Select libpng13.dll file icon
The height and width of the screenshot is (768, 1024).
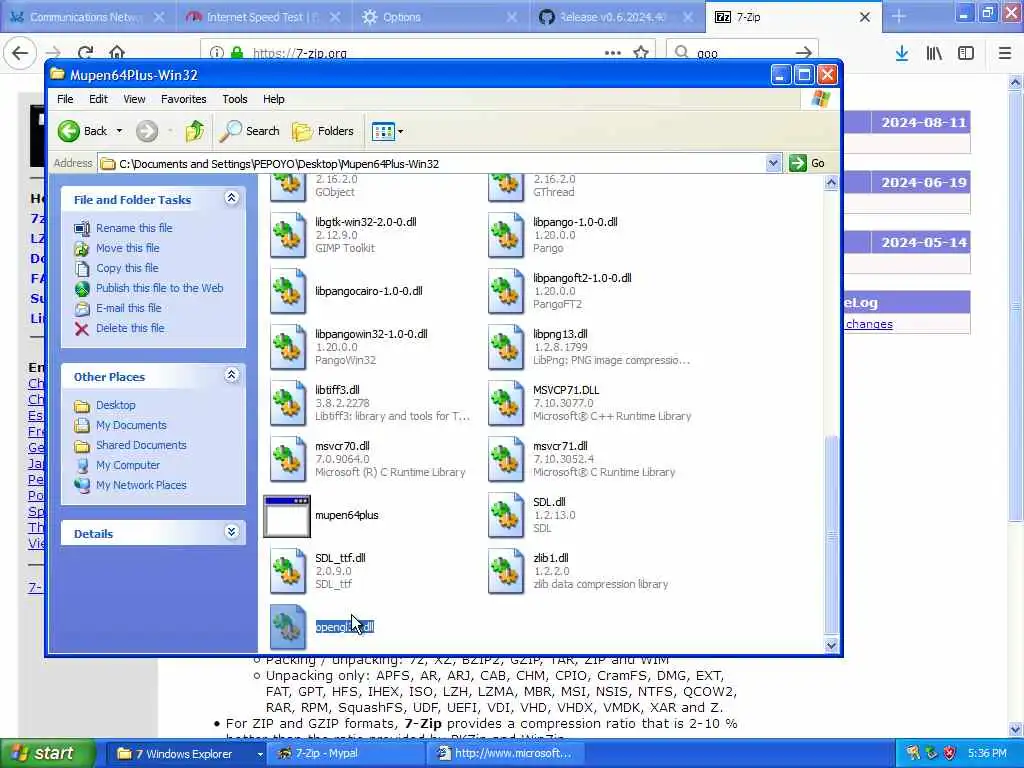click(505, 347)
